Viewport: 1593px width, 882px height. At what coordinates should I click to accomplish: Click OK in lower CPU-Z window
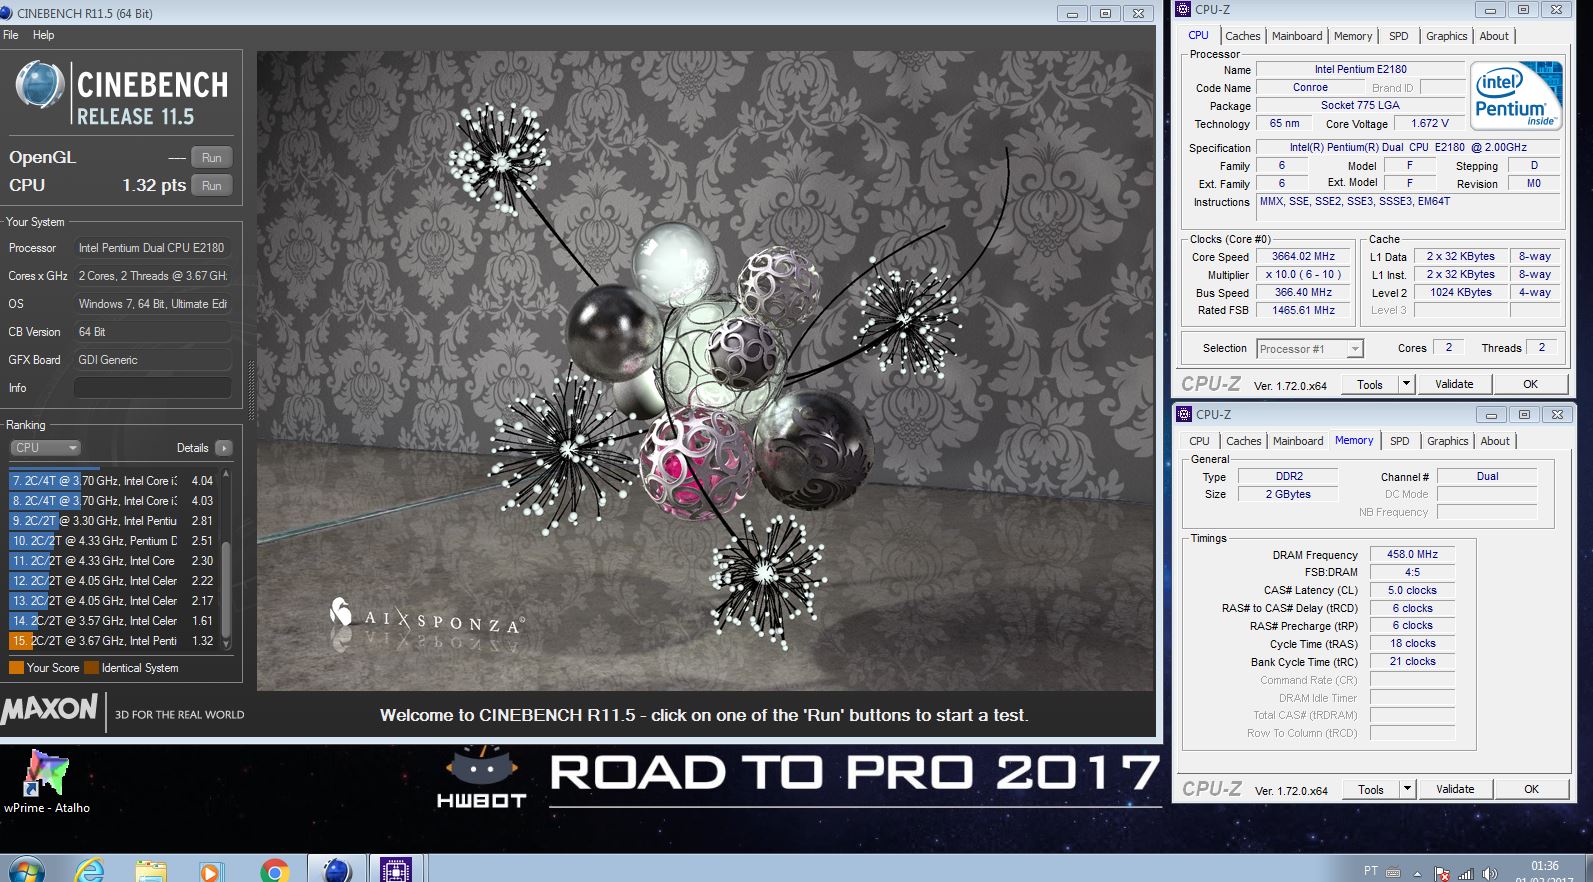click(x=1531, y=789)
